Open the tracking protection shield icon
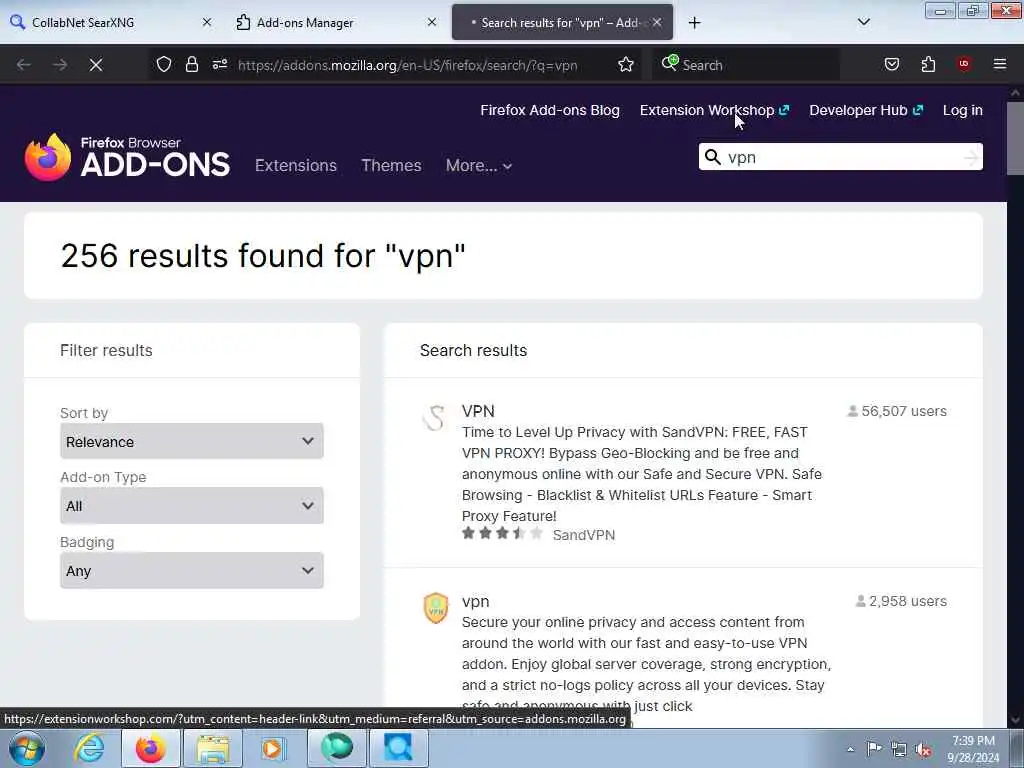The image size is (1024, 768). (x=164, y=65)
